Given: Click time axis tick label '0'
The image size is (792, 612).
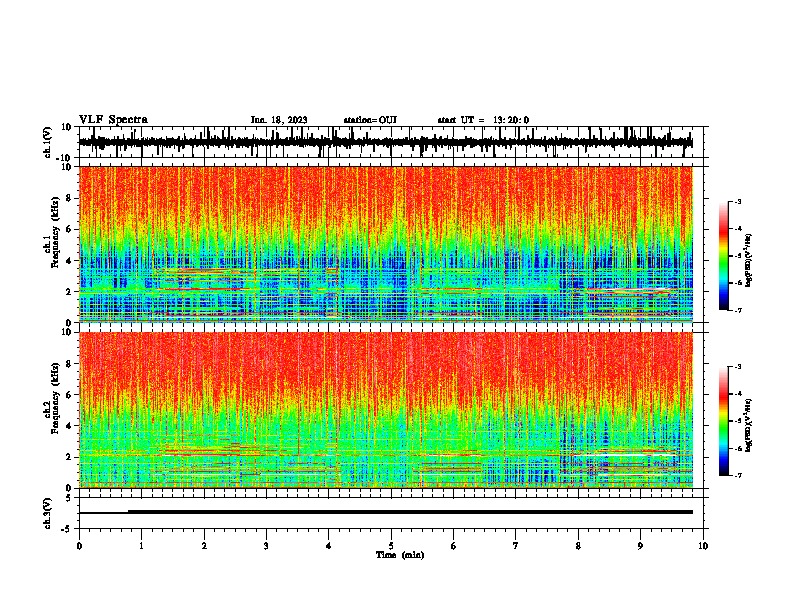Looking at the screenshot, I should point(79,546).
